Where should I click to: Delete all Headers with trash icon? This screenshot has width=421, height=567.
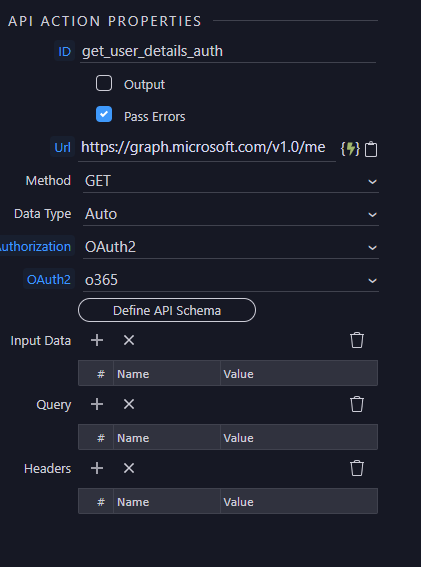click(x=357, y=468)
